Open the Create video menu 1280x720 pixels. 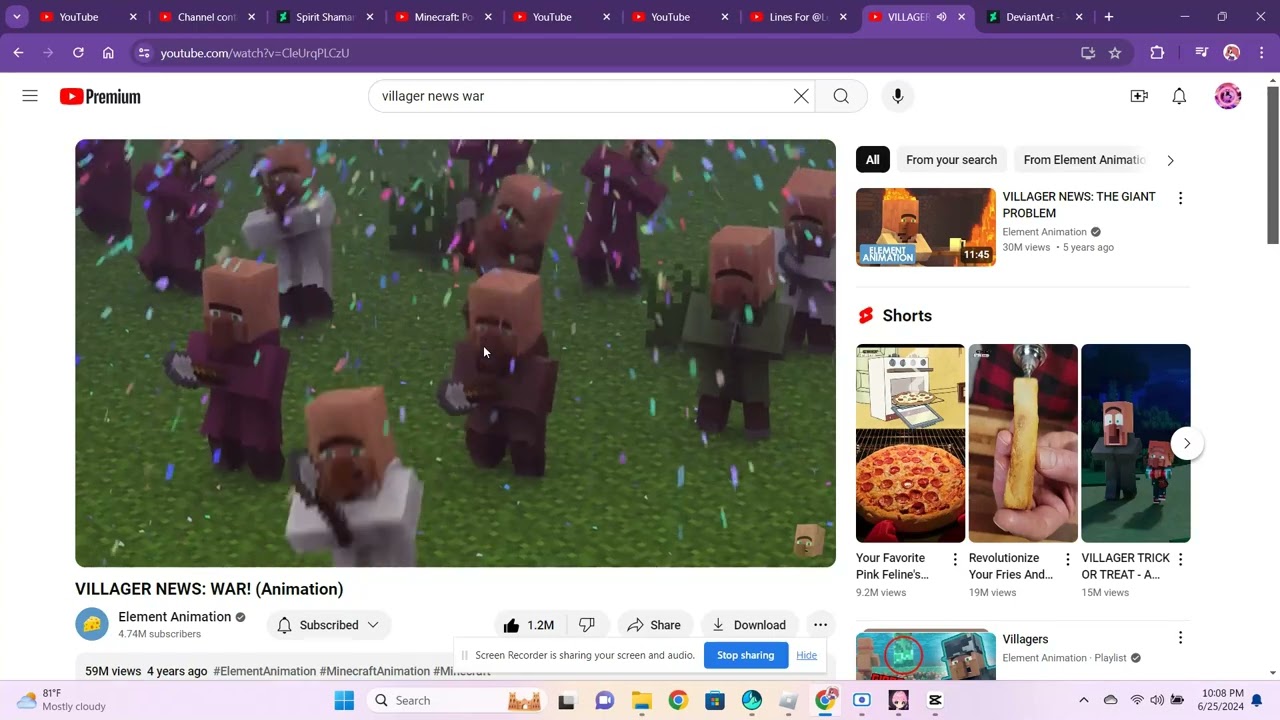pos(1139,96)
